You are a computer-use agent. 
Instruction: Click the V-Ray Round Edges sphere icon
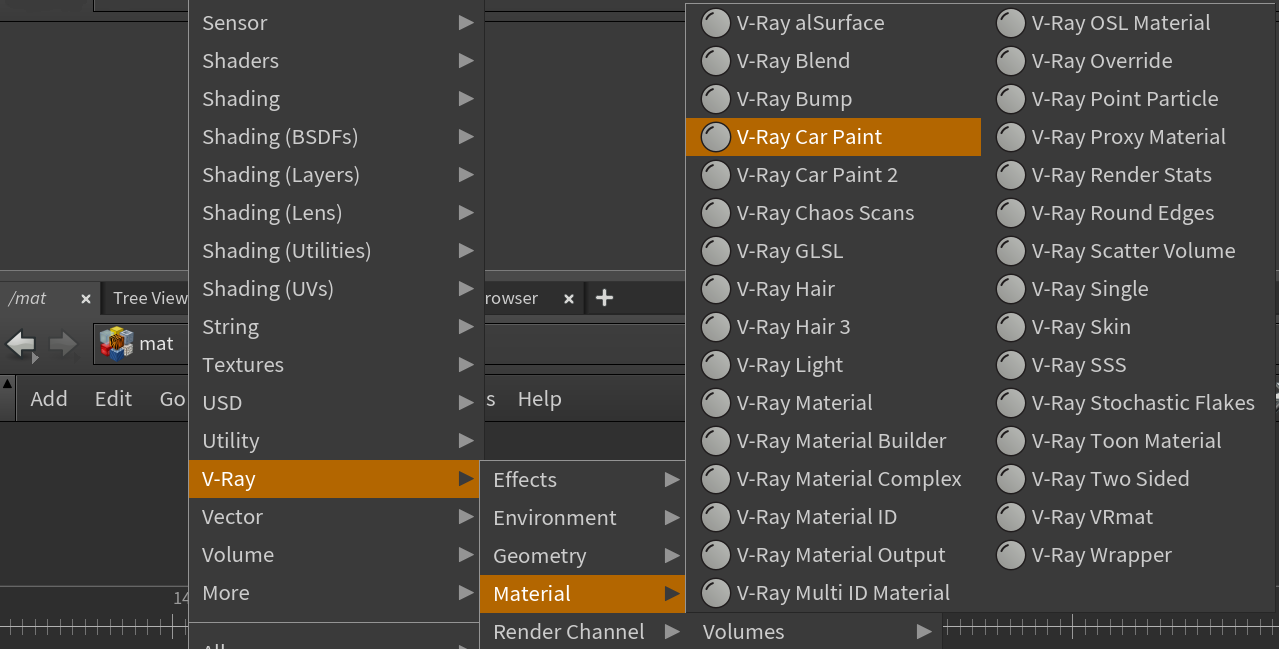tap(1011, 213)
